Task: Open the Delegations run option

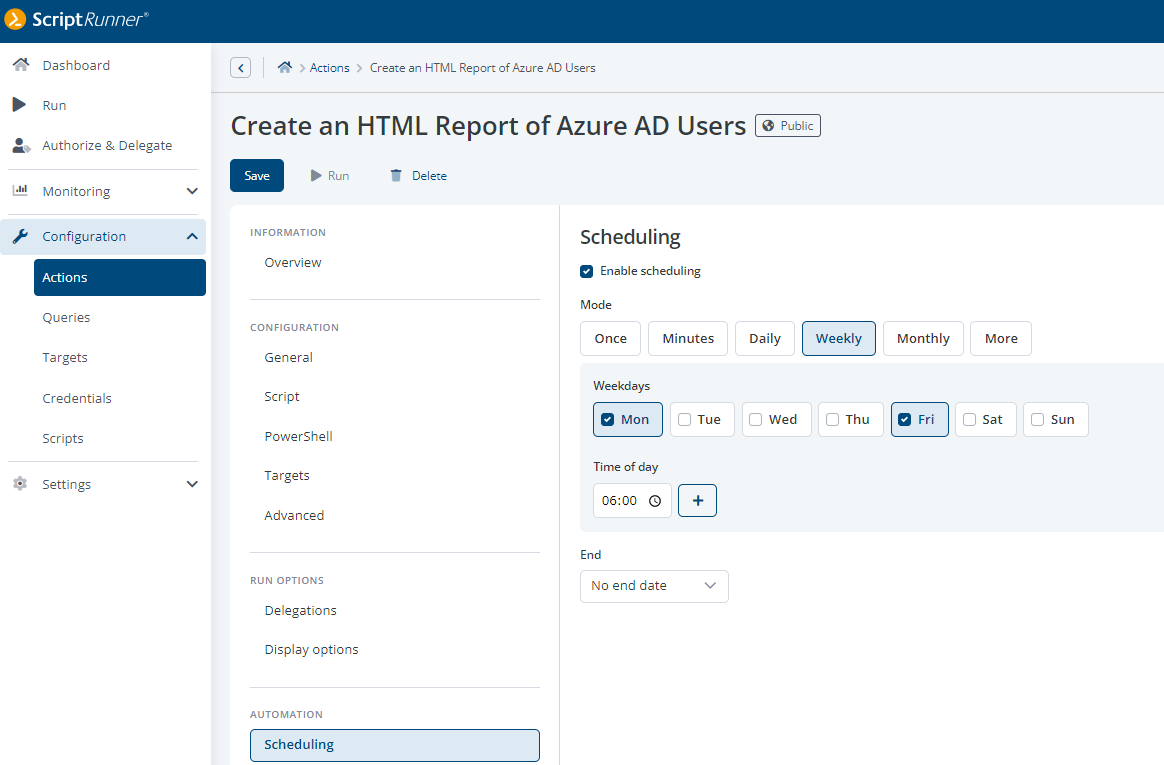Action: point(300,611)
